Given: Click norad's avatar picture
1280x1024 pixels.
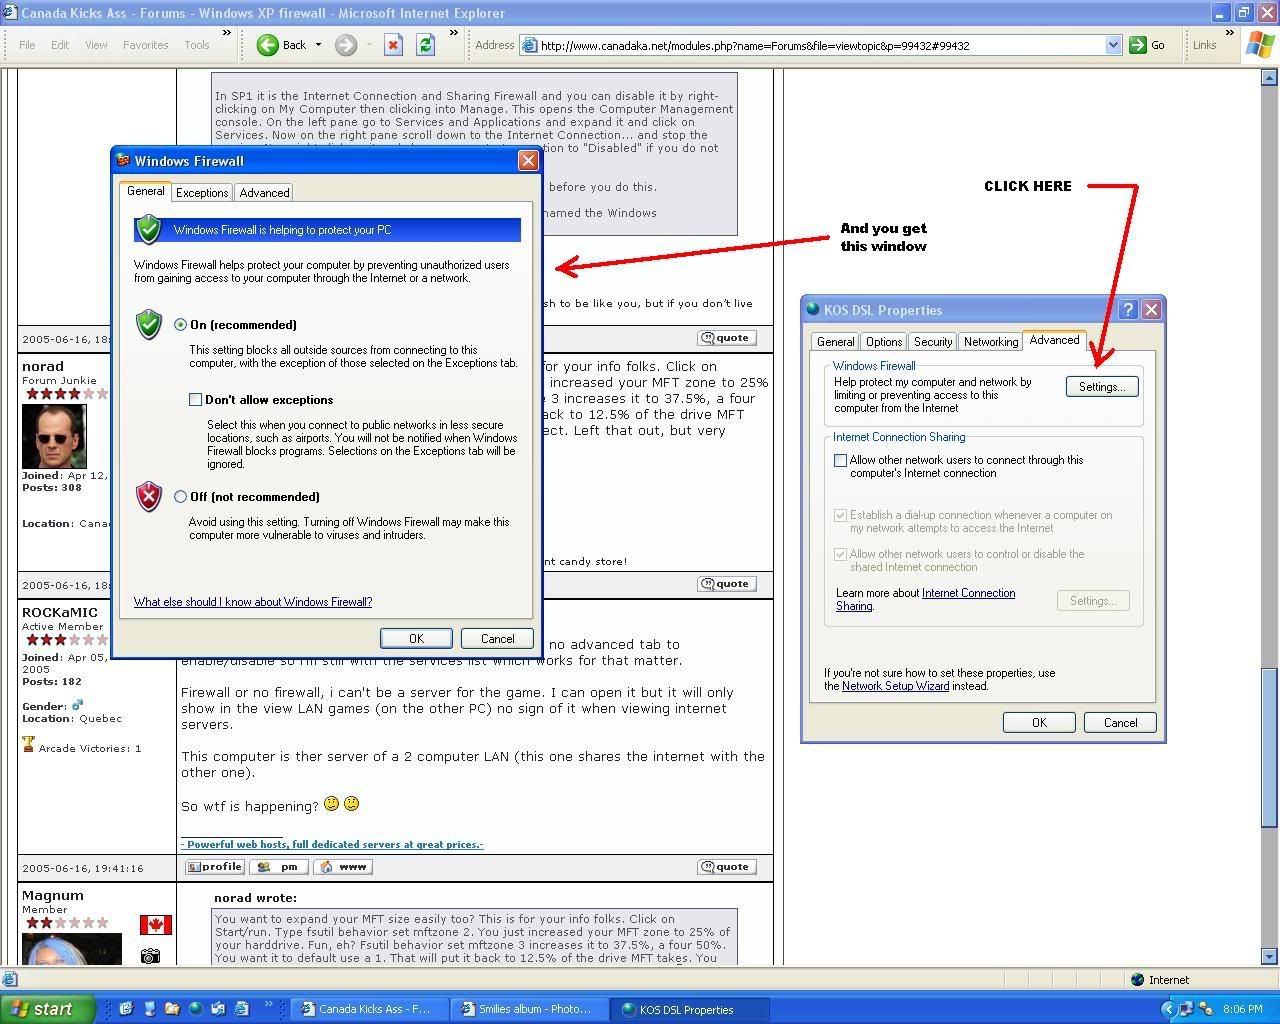Looking at the screenshot, I should [54, 436].
